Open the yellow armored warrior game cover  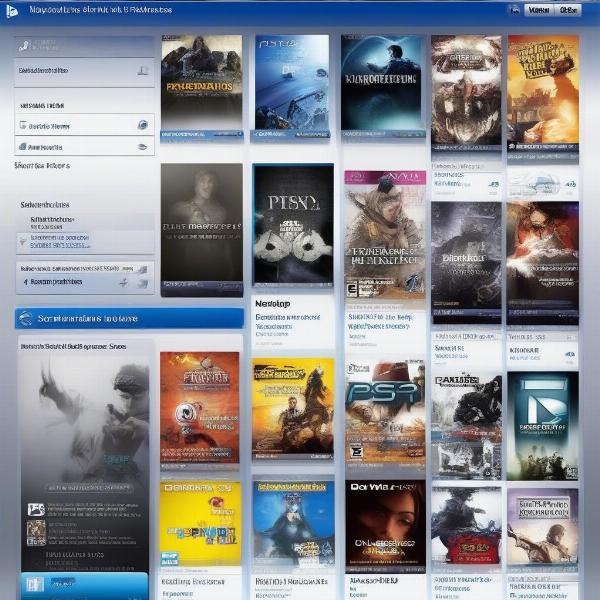pyautogui.click(x=293, y=408)
